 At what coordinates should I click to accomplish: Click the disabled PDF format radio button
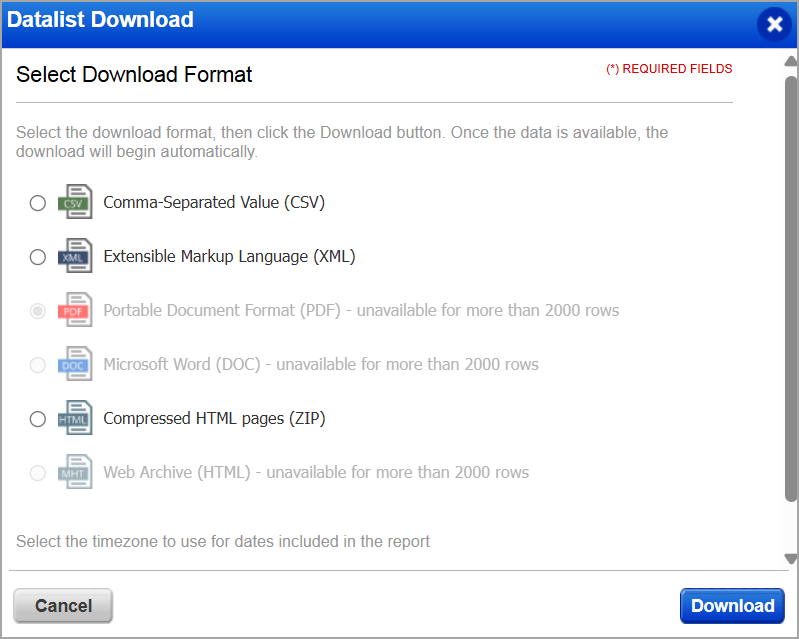click(x=38, y=311)
